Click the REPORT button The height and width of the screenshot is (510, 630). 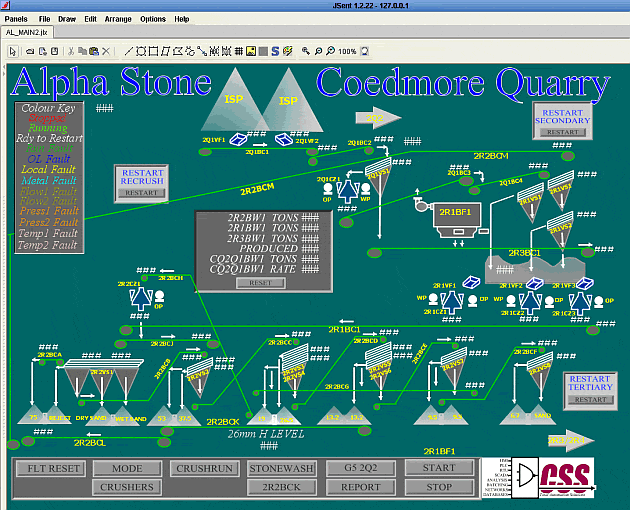tap(361, 487)
